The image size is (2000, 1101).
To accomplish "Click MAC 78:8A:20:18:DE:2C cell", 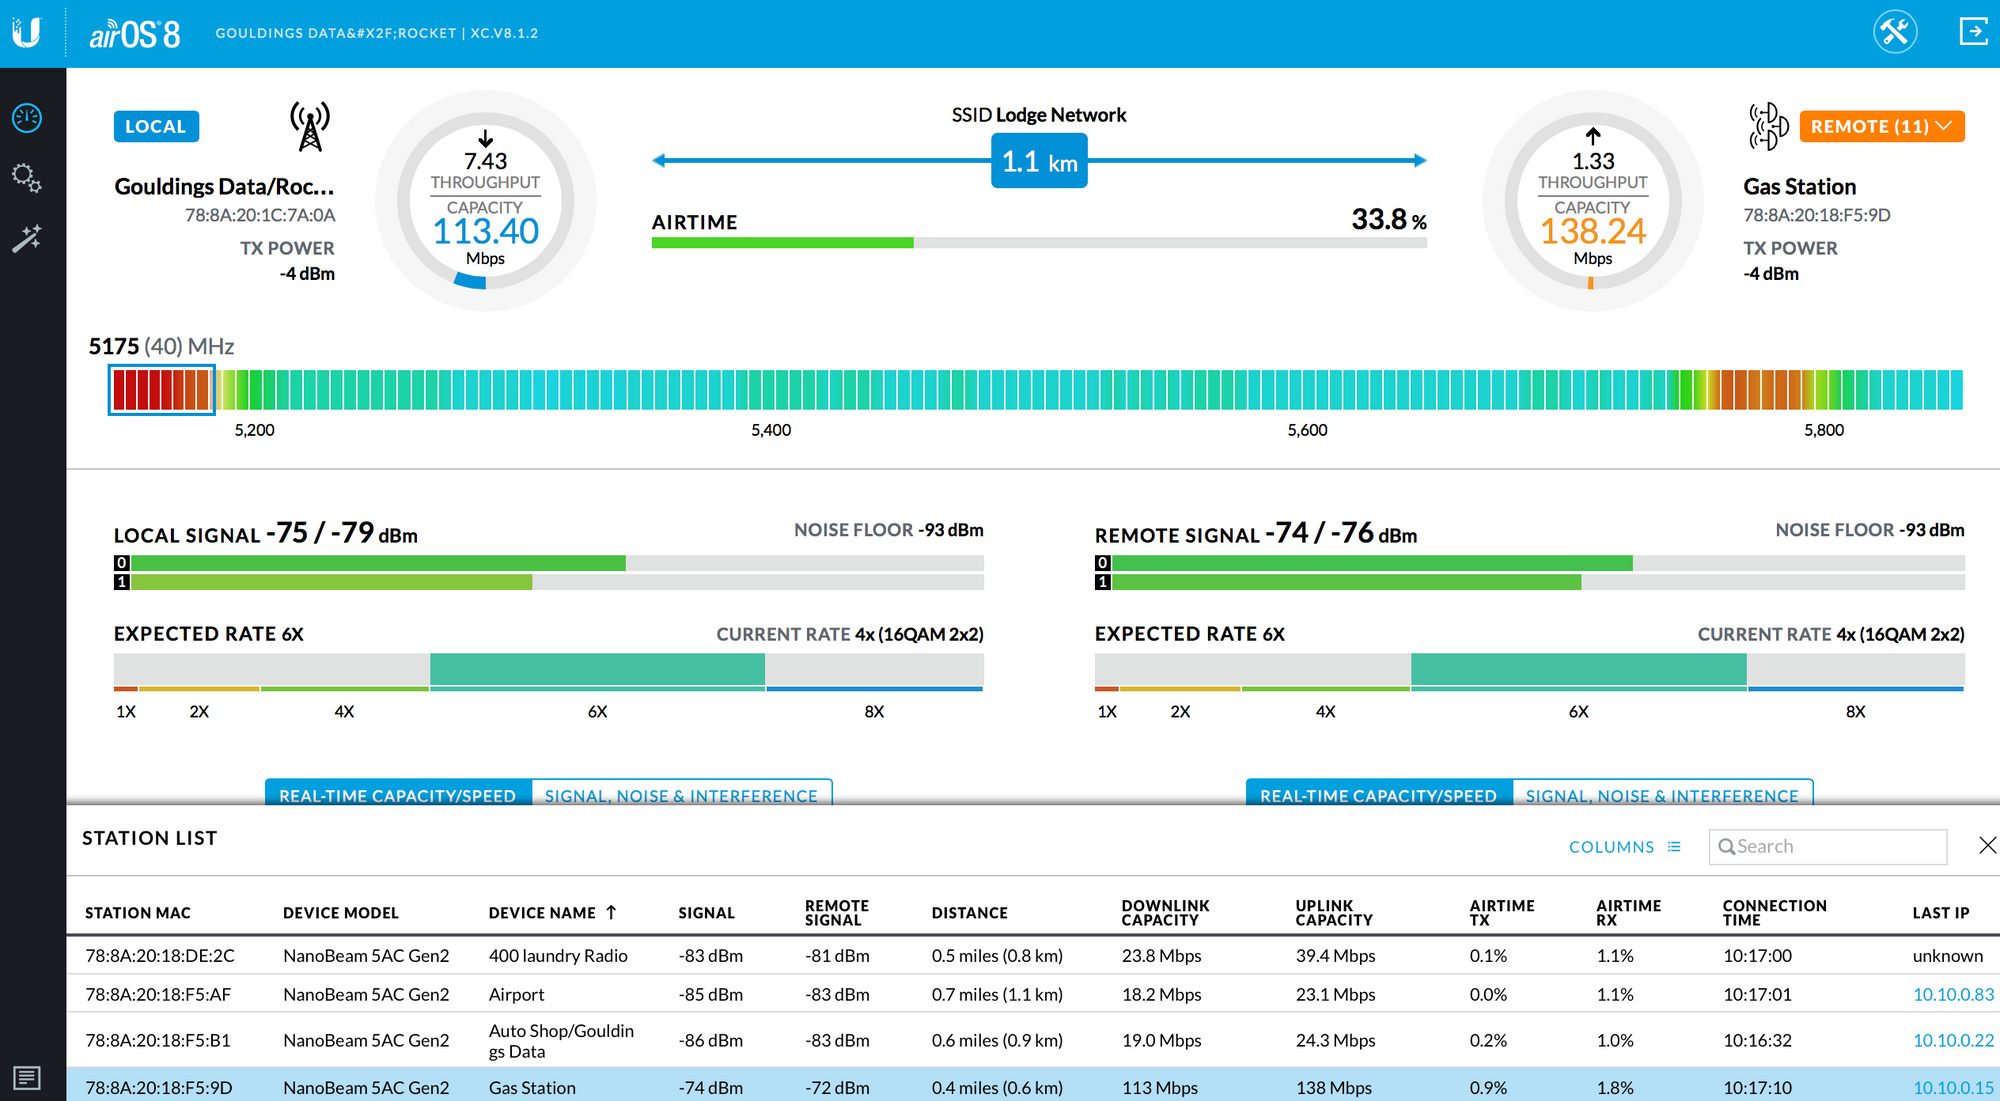I will pos(160,956).
